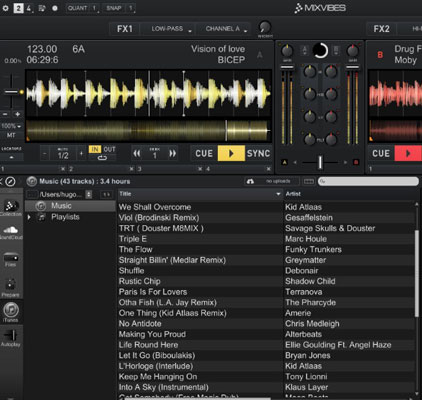Image resolution: width=422 pixels, height=400 pixels.
Task: Open the Autoplay sidebar icon
Action: (x=11, y=337)
